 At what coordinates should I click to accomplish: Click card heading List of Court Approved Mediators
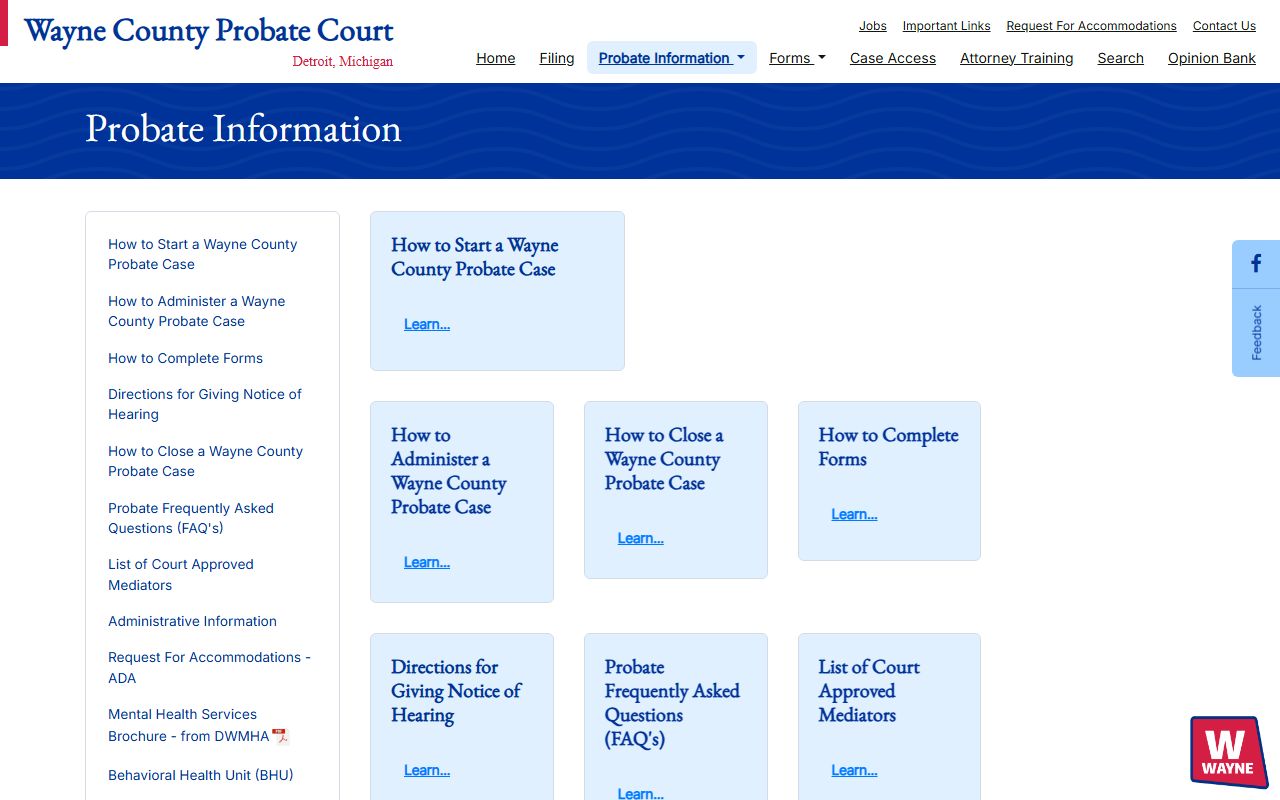[869, 691]
